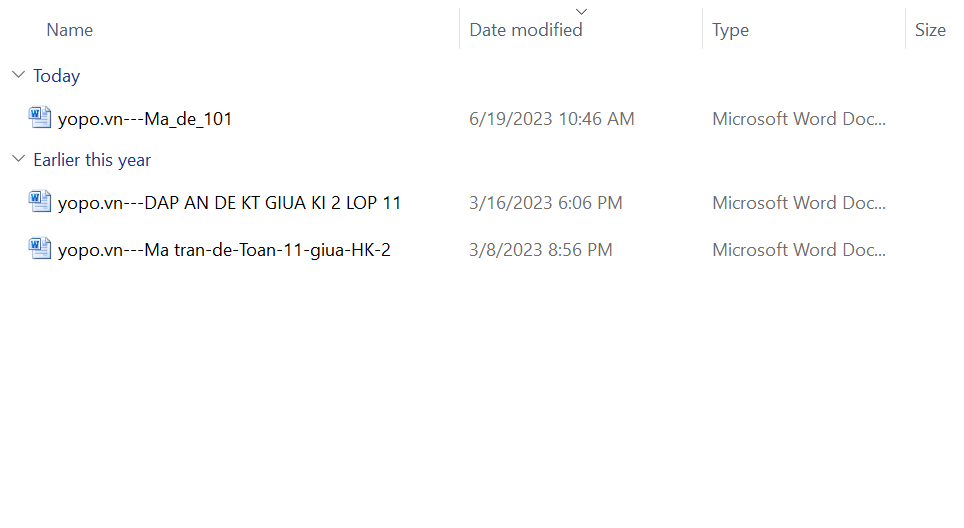964x528 pixels.
Task: Sort by the Date modified column header
Action: point(526,30)
